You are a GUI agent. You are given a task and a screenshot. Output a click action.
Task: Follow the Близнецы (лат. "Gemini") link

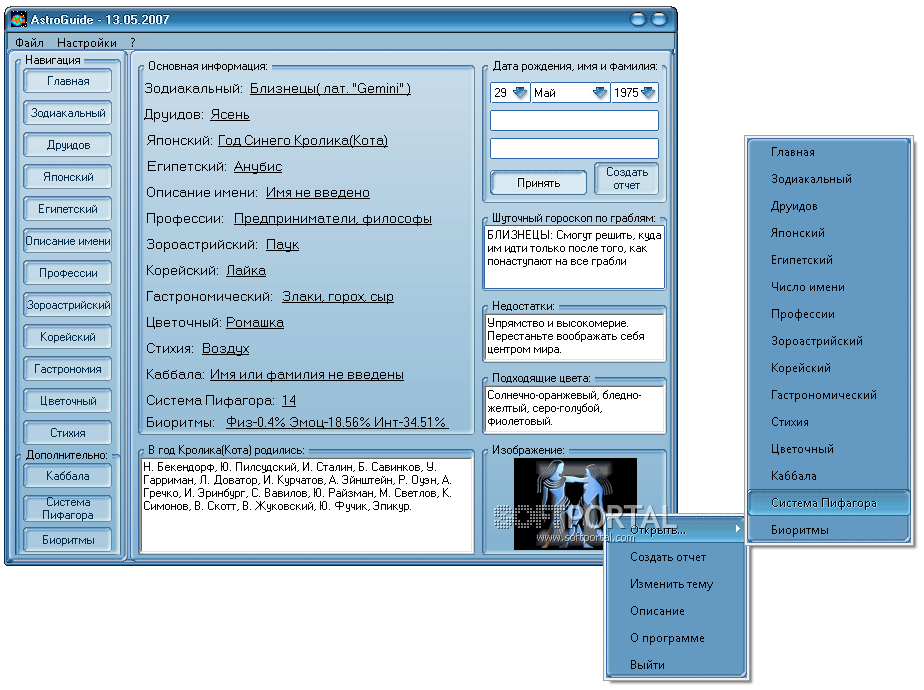coord(330,88)
